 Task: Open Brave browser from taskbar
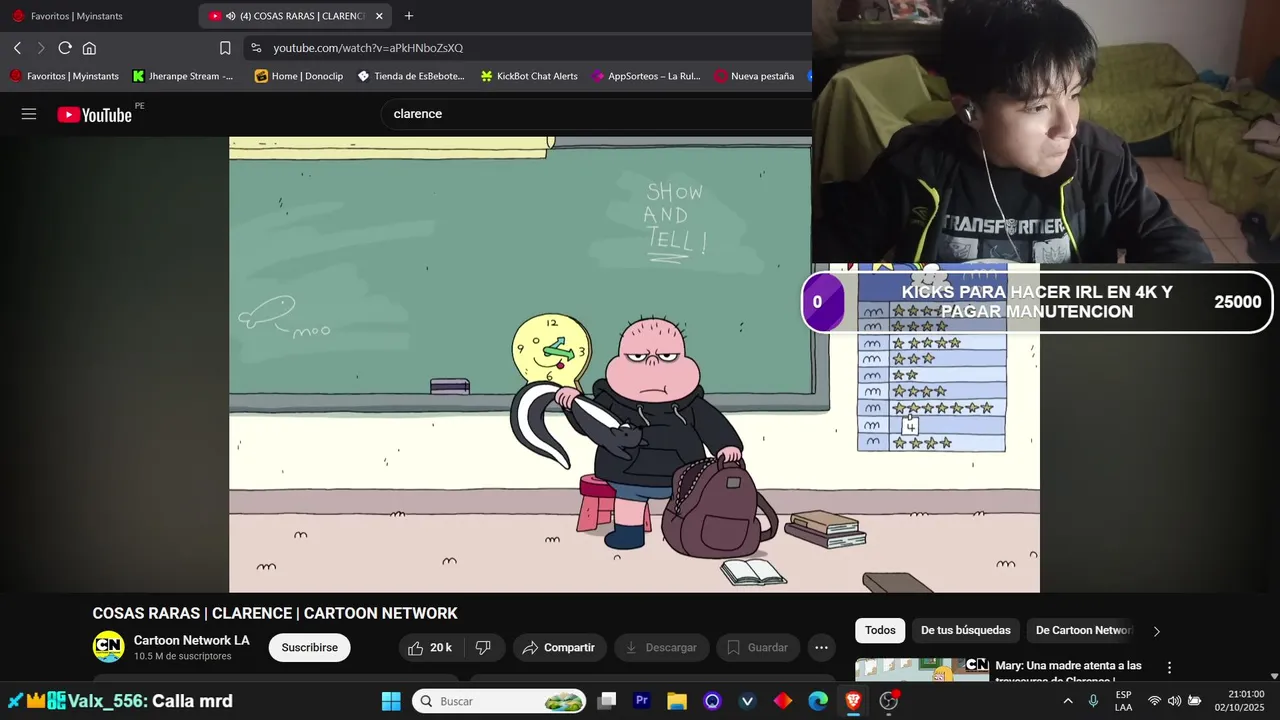pyautogui.click(x=853, y=701)
